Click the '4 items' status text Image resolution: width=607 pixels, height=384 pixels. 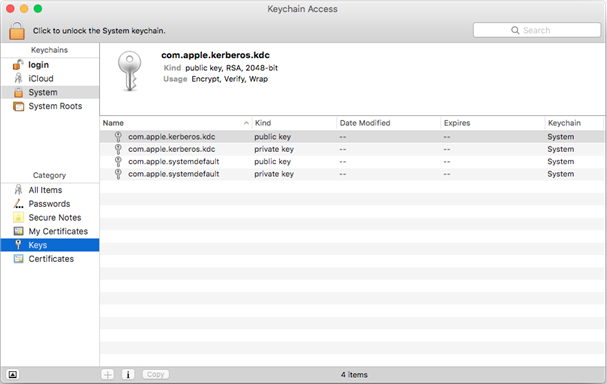click(354, 375)
